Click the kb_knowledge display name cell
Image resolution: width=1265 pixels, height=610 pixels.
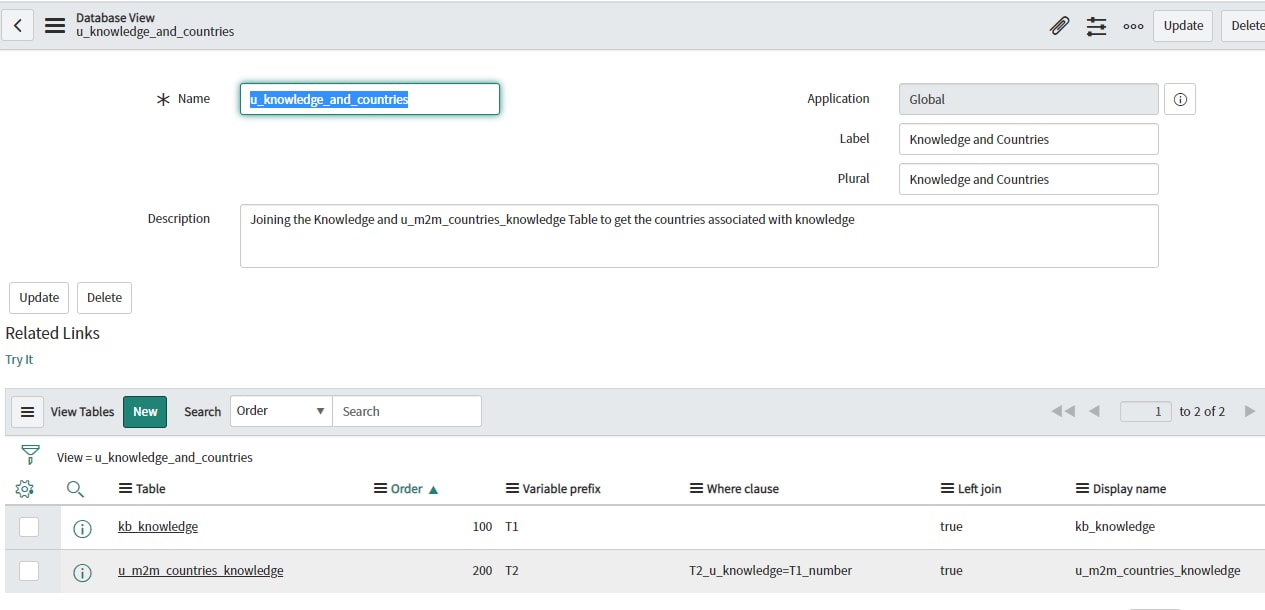(1115, 526)
